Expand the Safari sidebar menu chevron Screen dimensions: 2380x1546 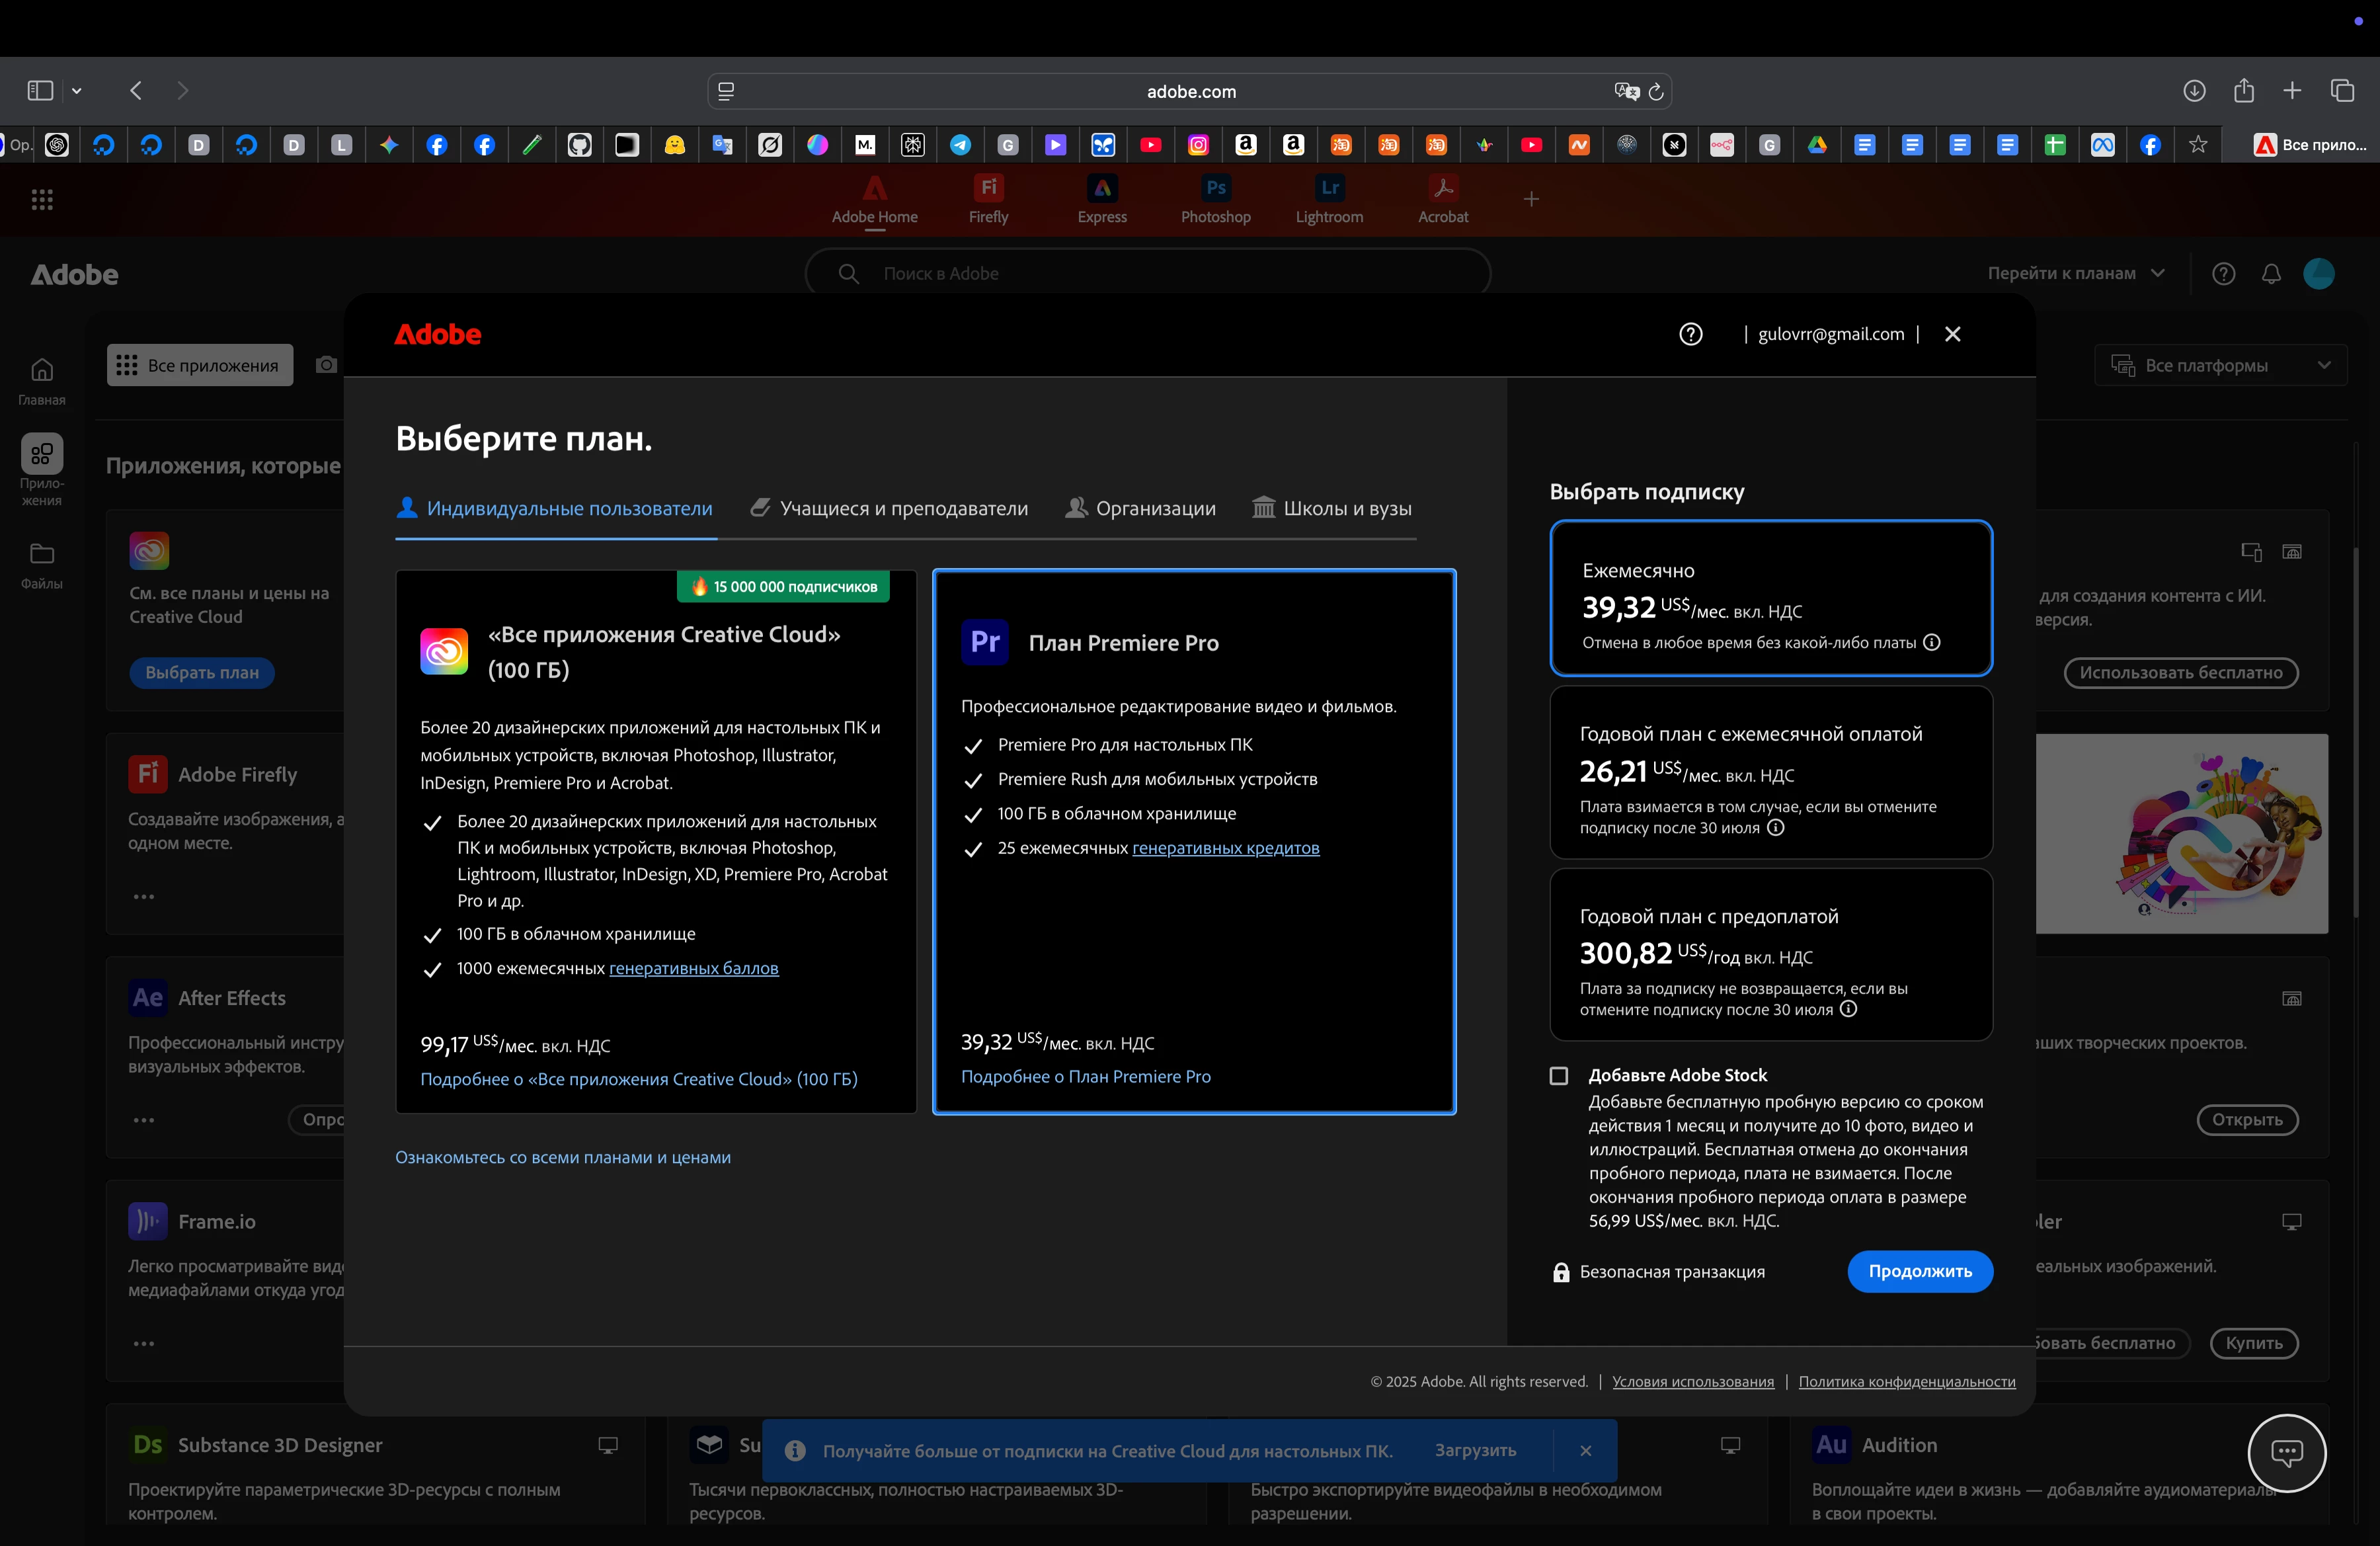pos(77,91)
